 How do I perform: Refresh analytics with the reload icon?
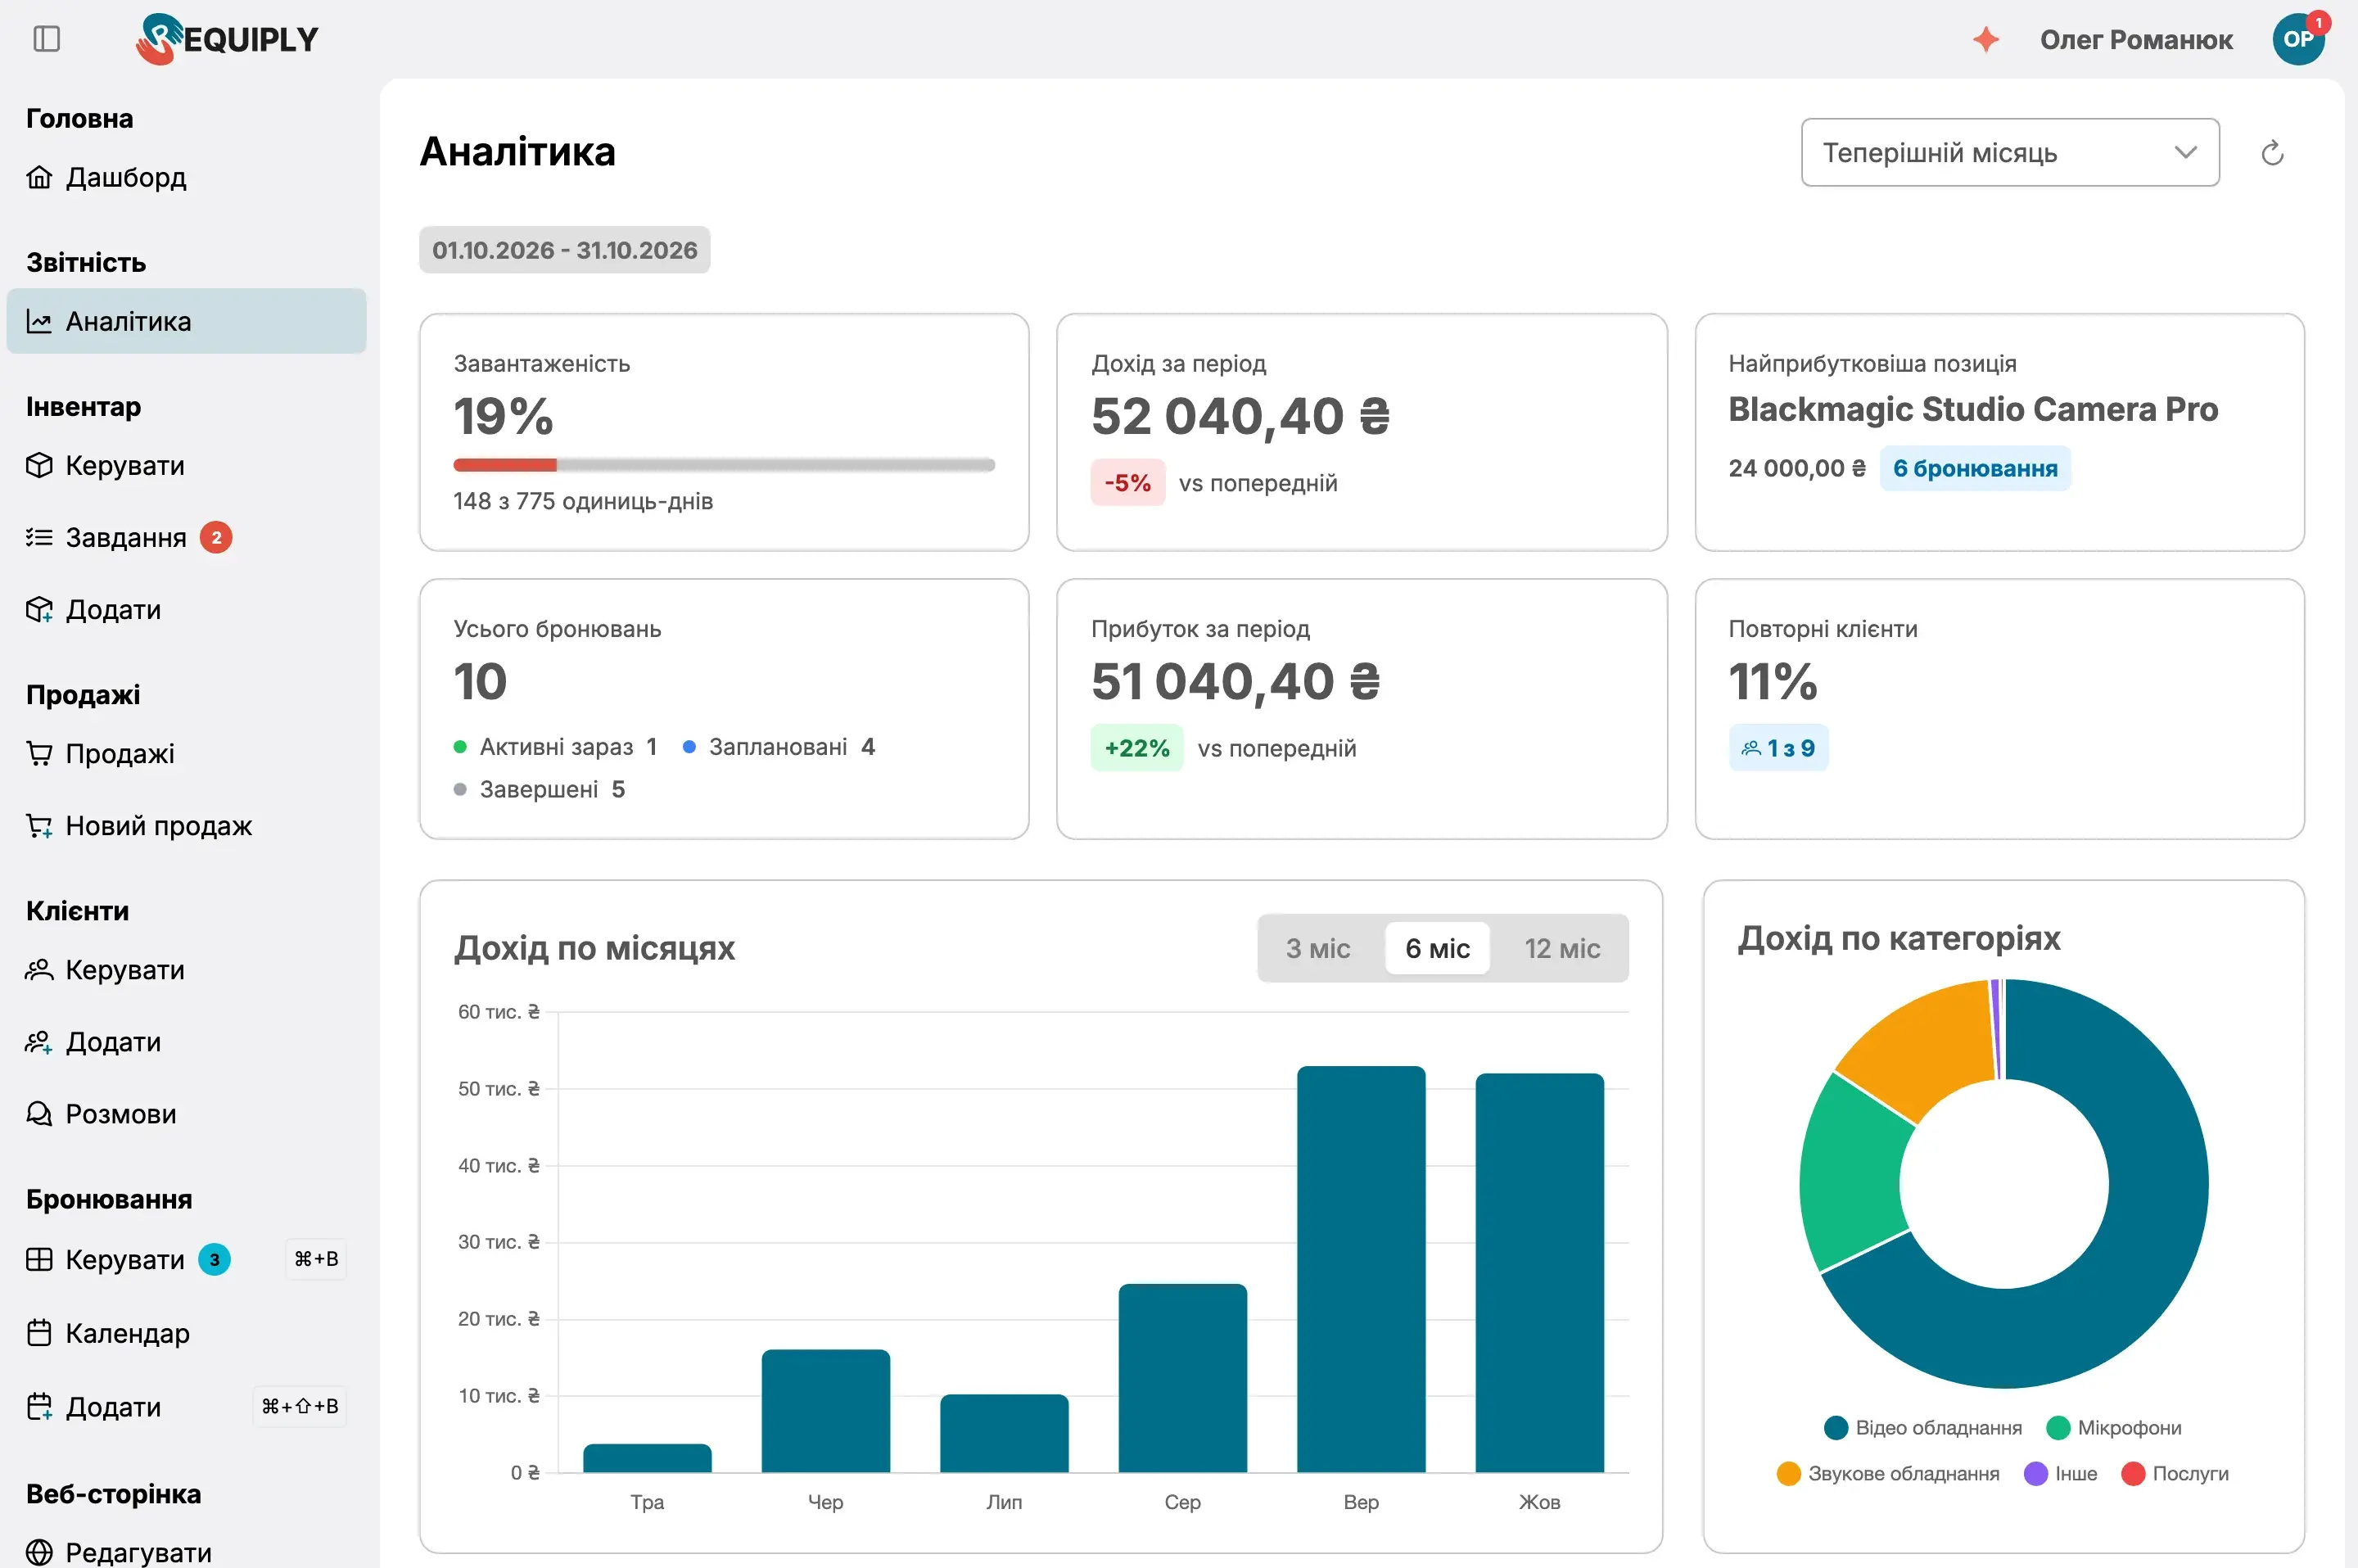coord(2272,153)
